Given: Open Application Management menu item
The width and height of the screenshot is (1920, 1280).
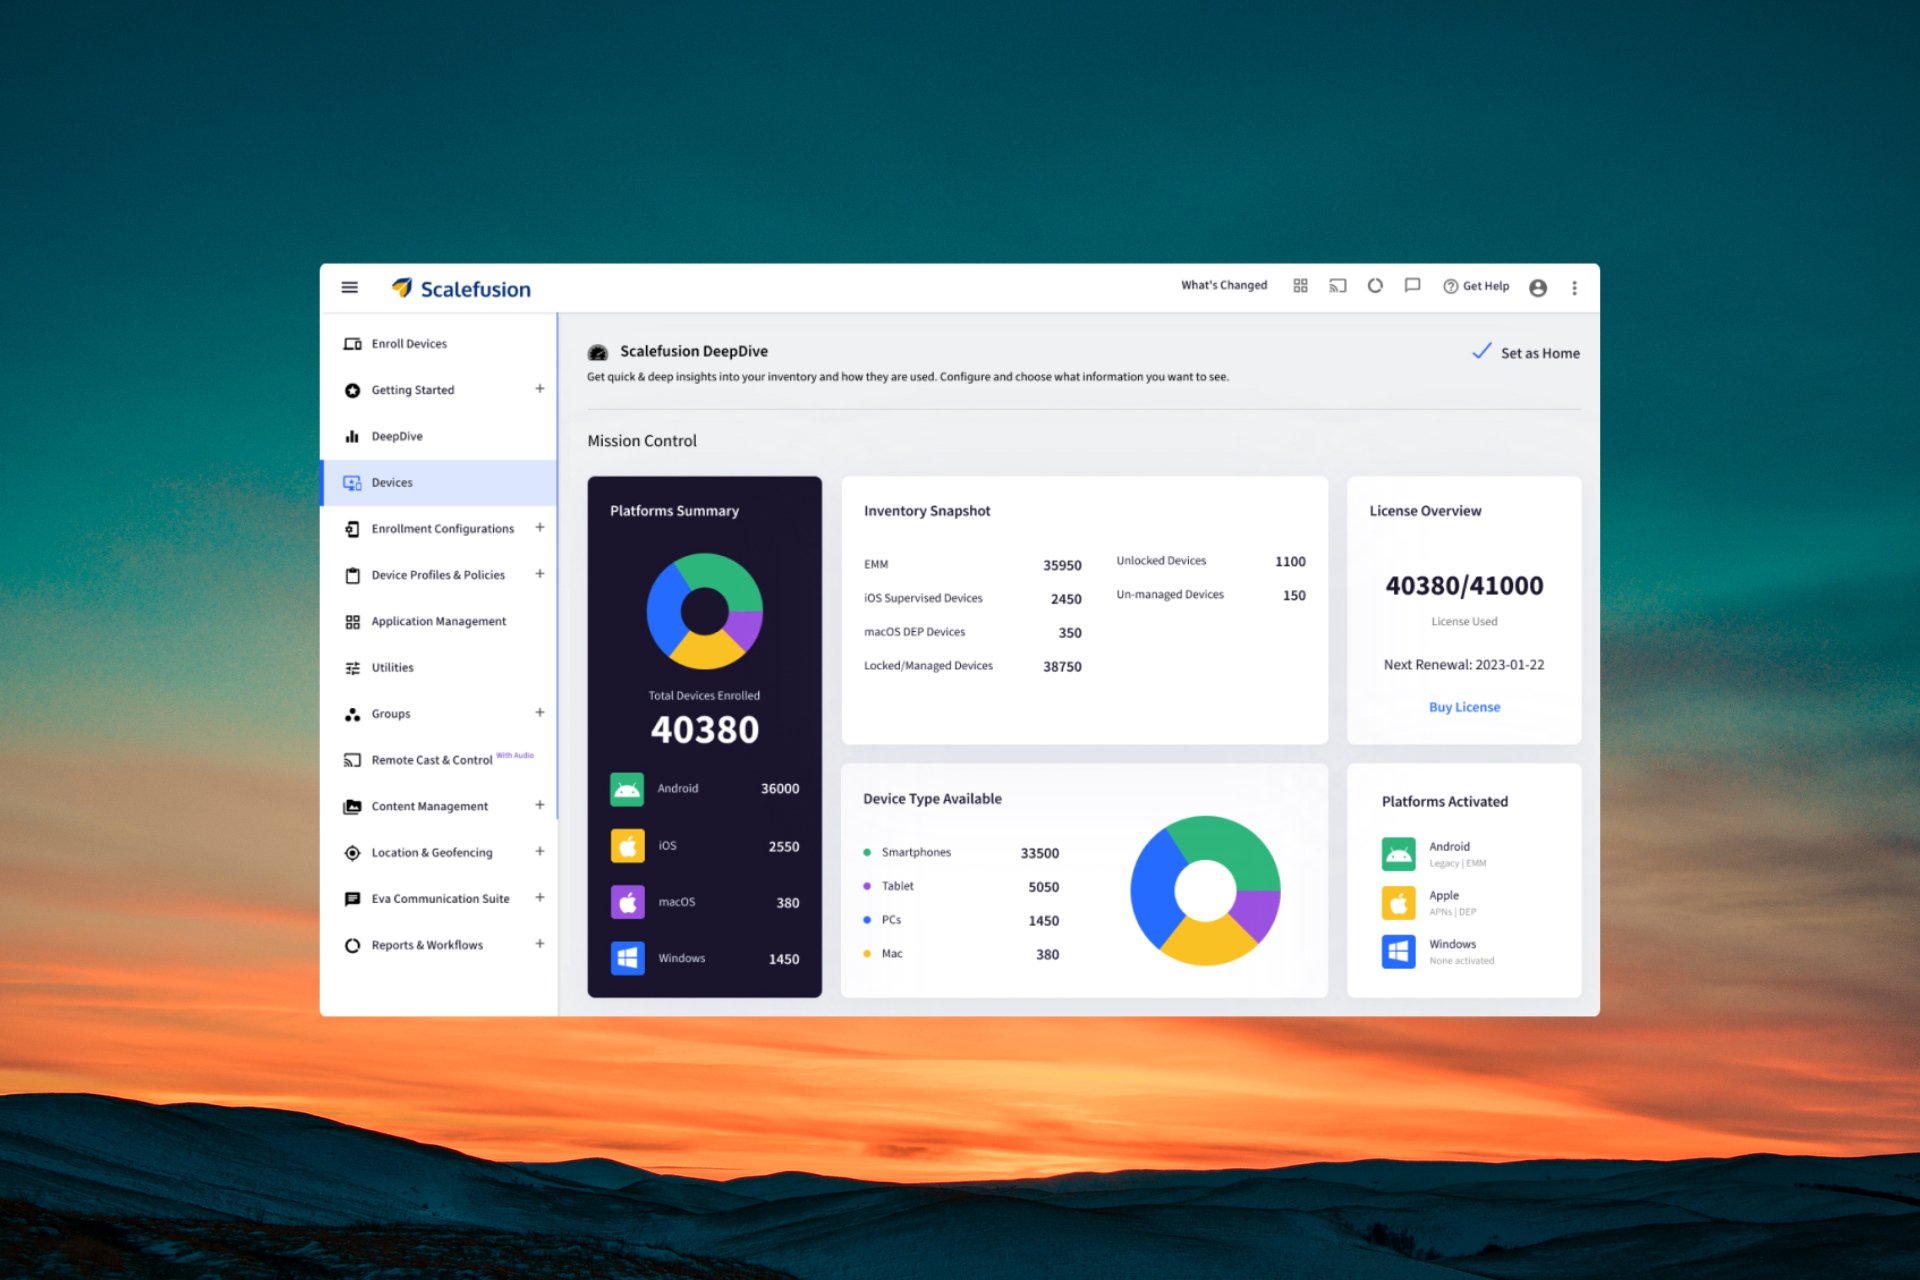Looking at the screenshot, I should [x=438, y=622].
